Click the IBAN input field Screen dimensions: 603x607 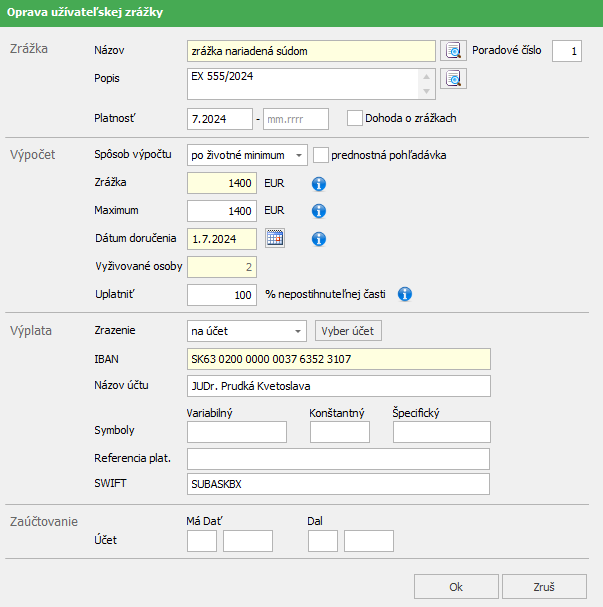tap(339, 359)
